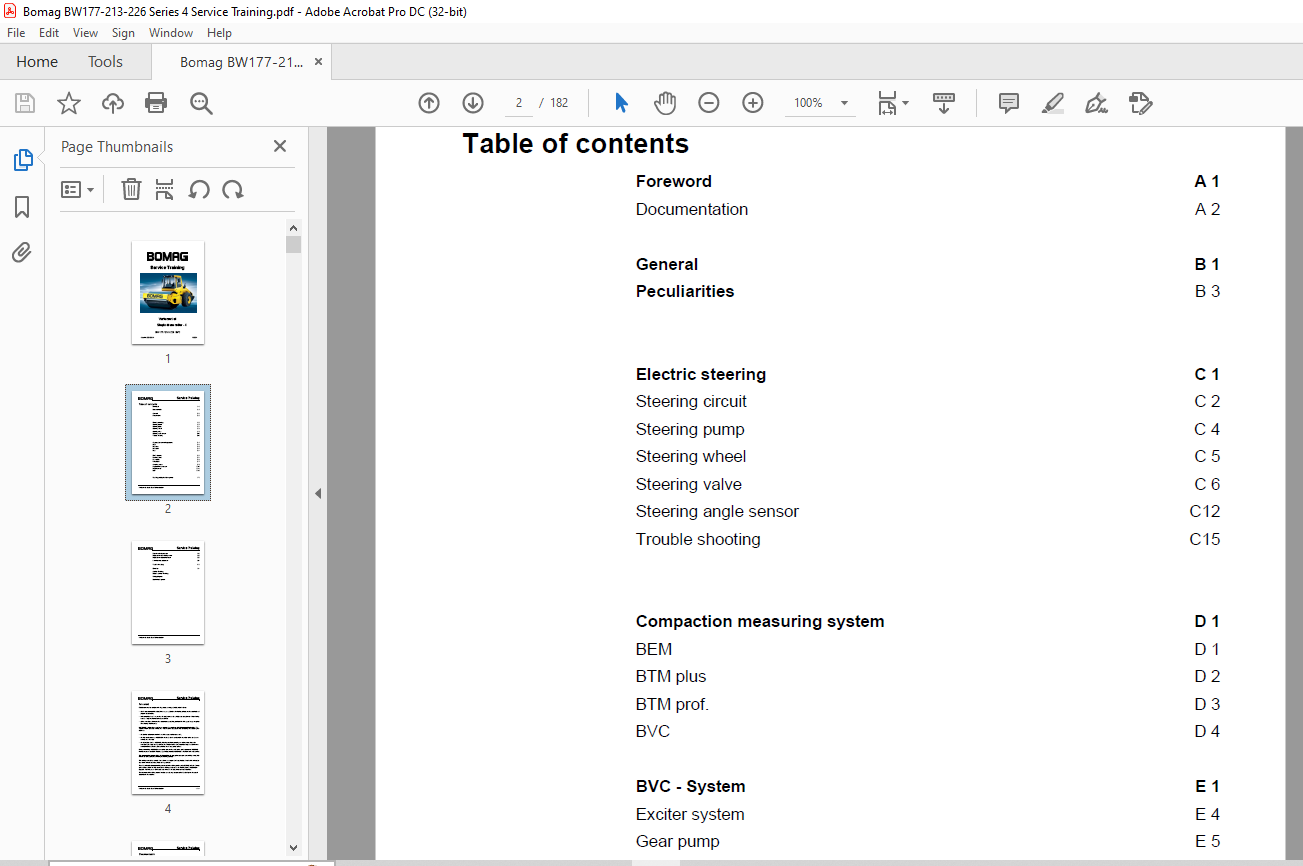Select page 4 thumbnail
Screen dimensions: 1303x866
(168, 743)
